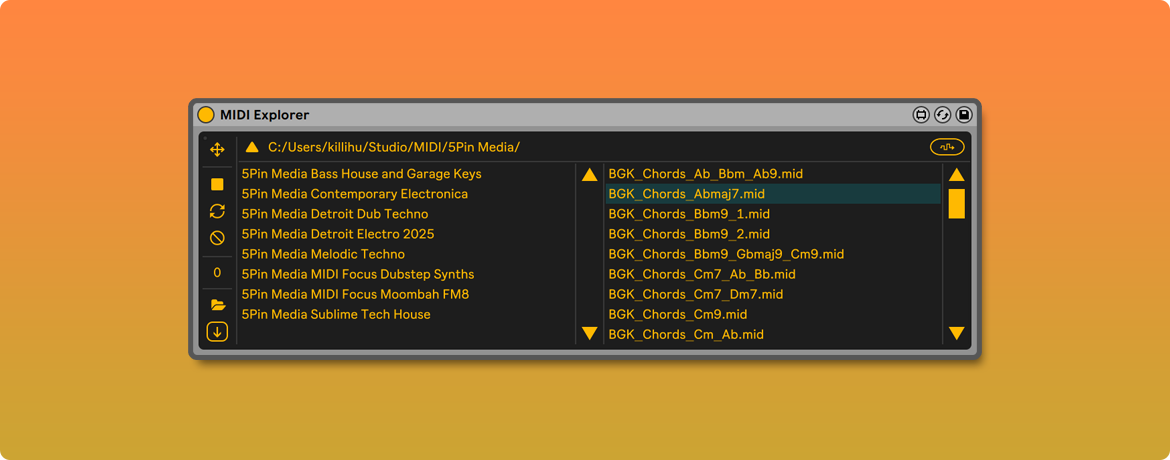Click the save disk icon in title bar
This screenshot has height=460, width=1170.
point(964,115)
